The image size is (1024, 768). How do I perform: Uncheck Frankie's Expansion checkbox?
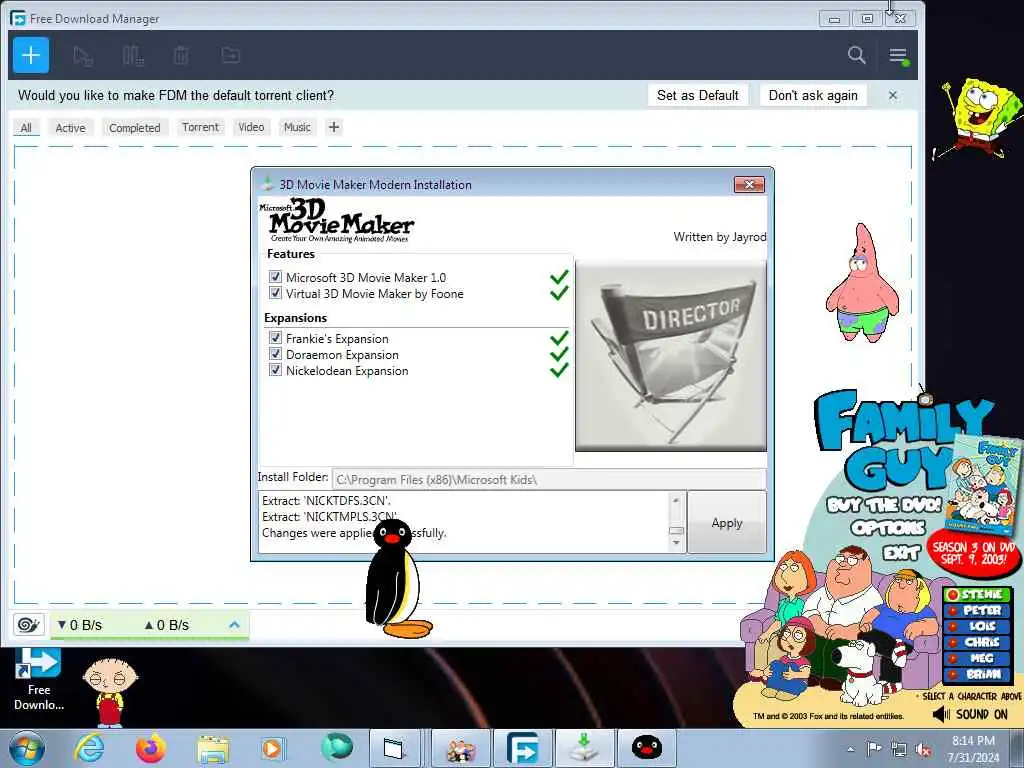276,338
